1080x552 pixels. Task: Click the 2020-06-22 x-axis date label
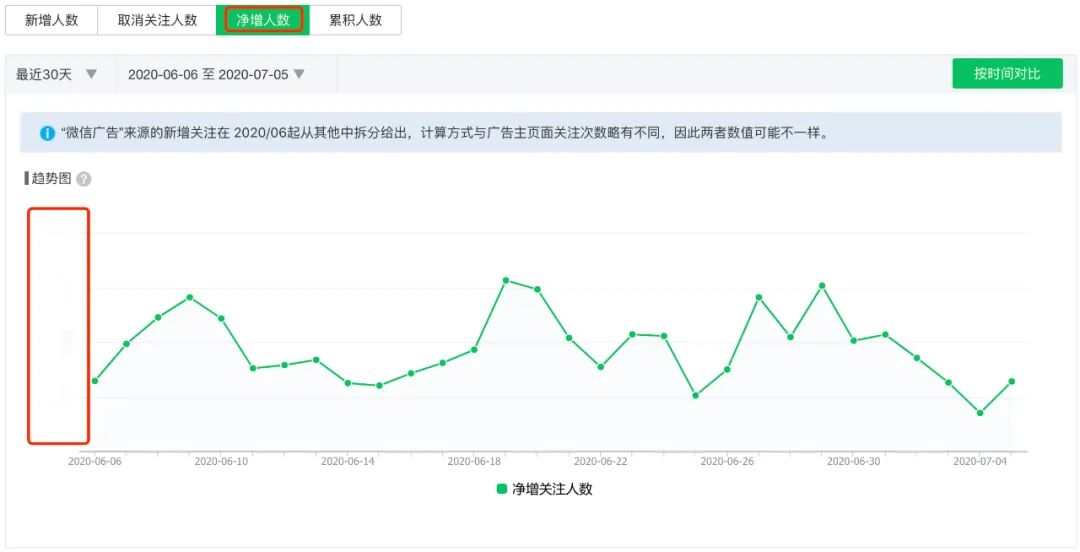600,462
